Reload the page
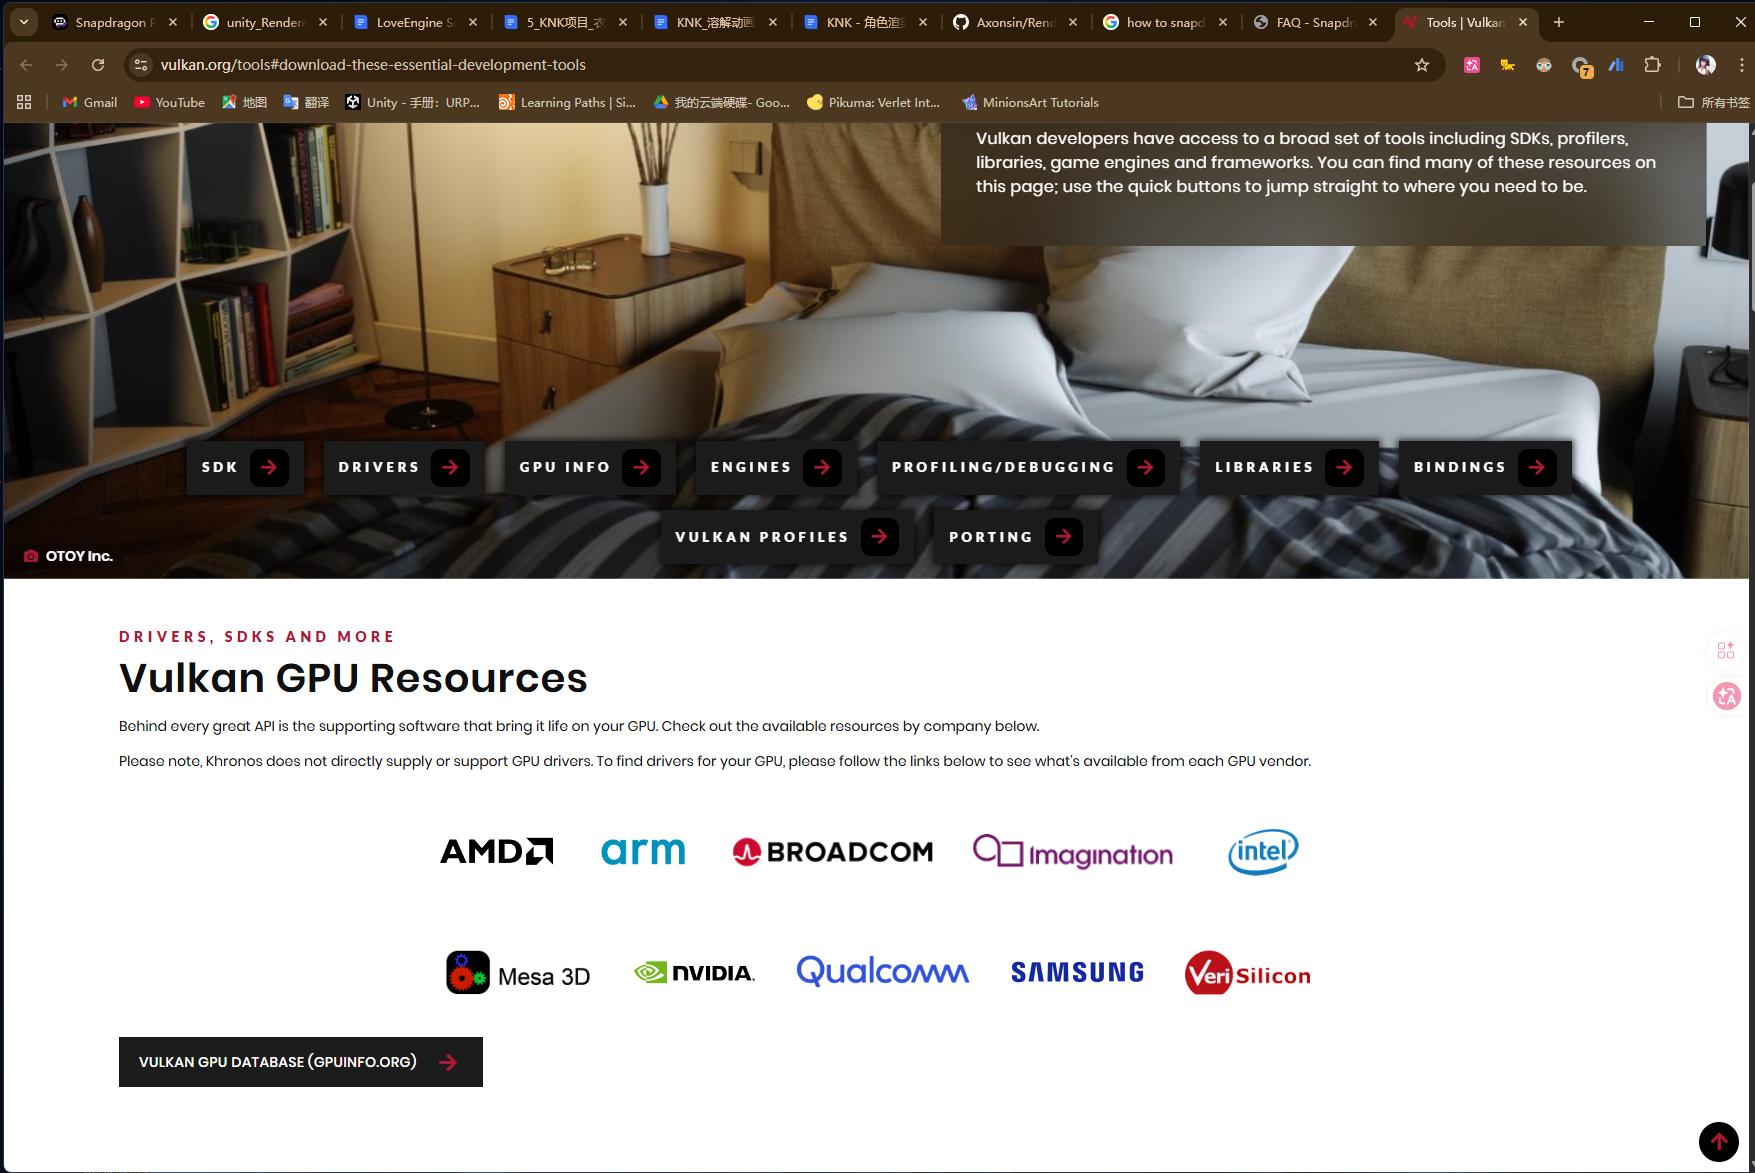 coord(98,65)
